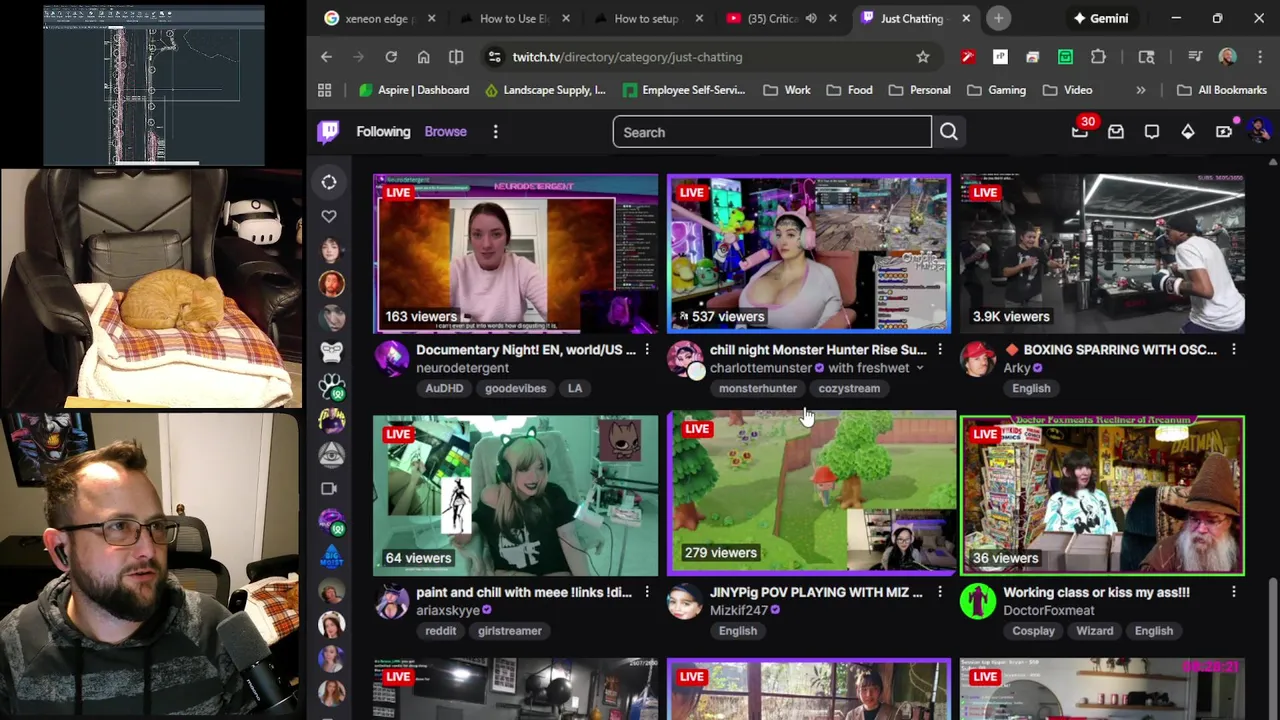Click the heart Followed Channels sidebar icon
1280x720 pixels.
pyautogui.click(x=329, y=216)
